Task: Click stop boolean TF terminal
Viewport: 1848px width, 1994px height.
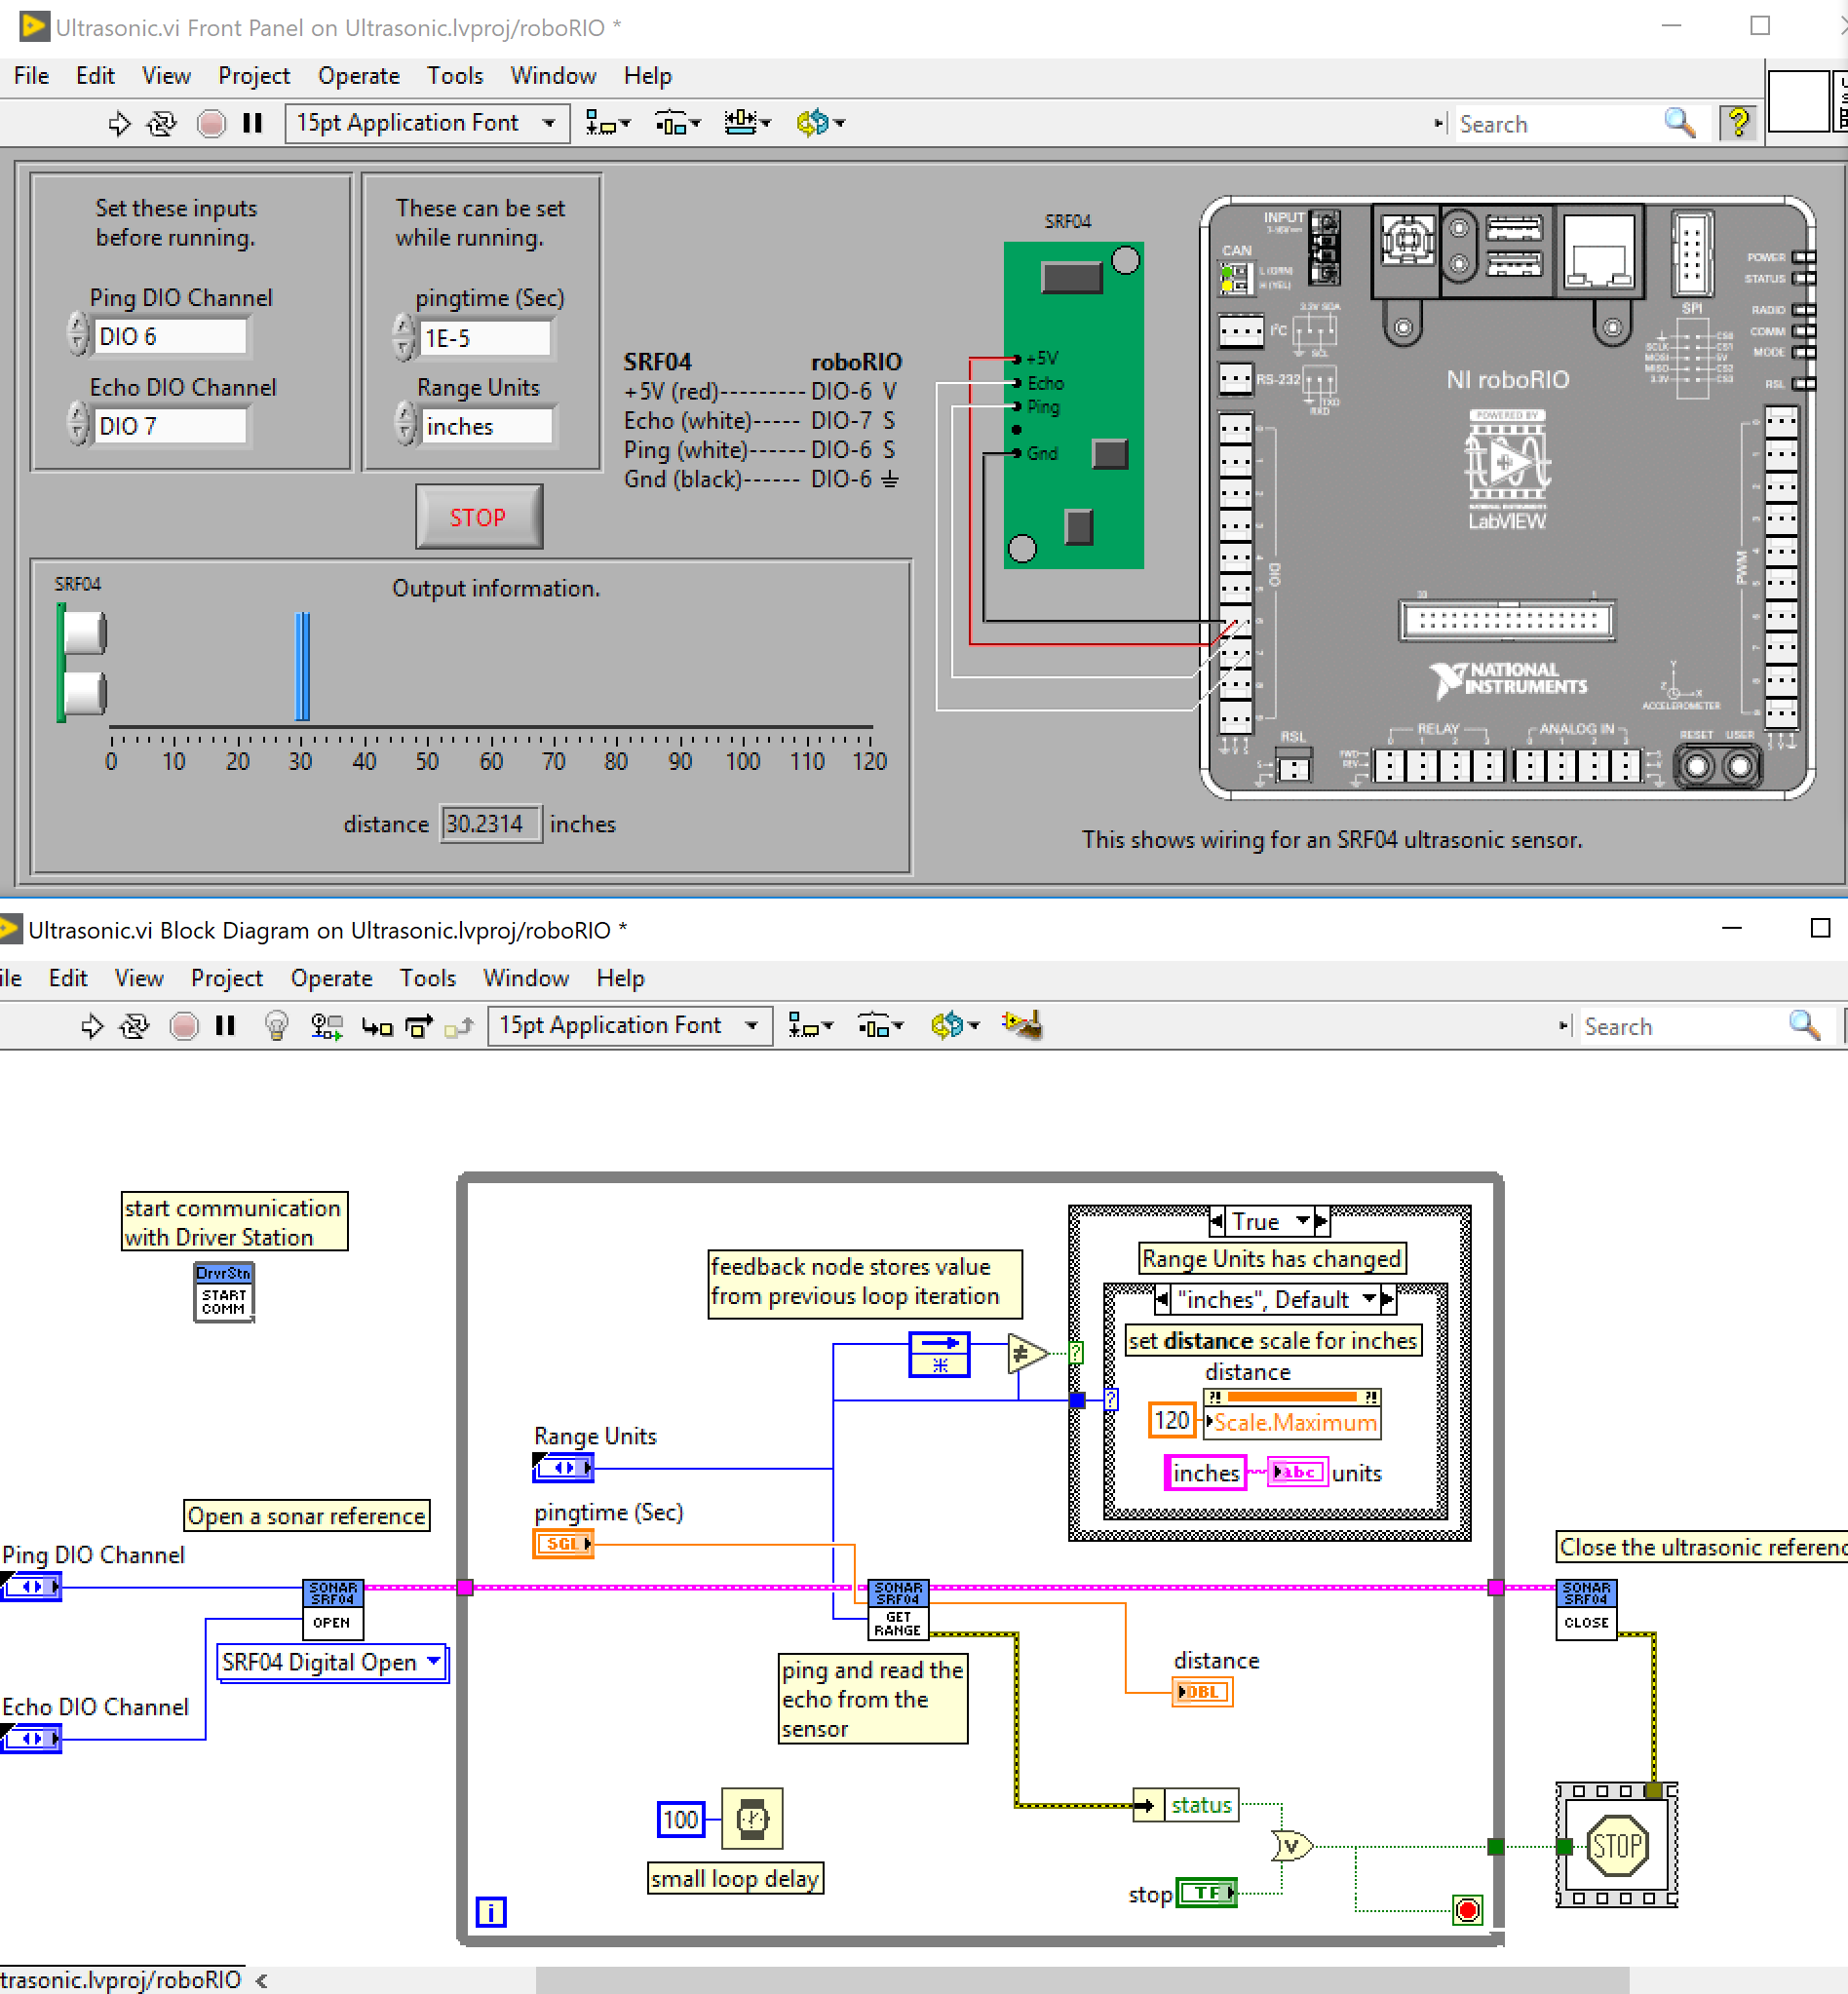Action: coord(1207,1893)
